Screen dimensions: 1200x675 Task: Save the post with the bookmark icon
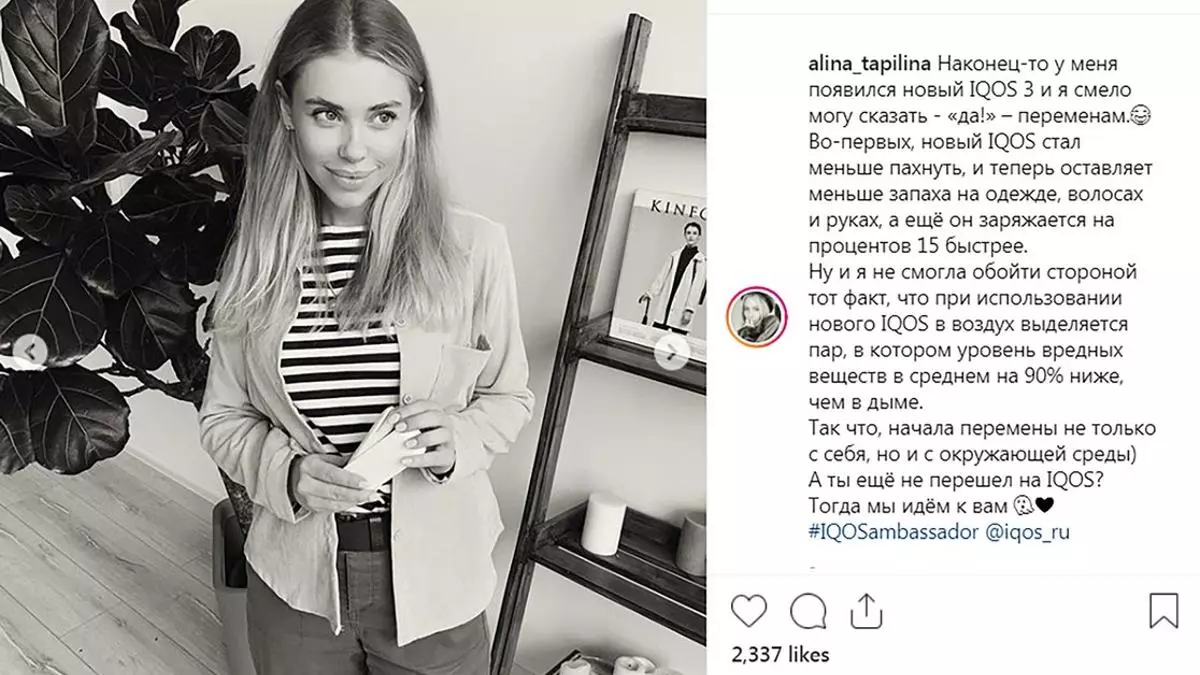[1163, 610]
